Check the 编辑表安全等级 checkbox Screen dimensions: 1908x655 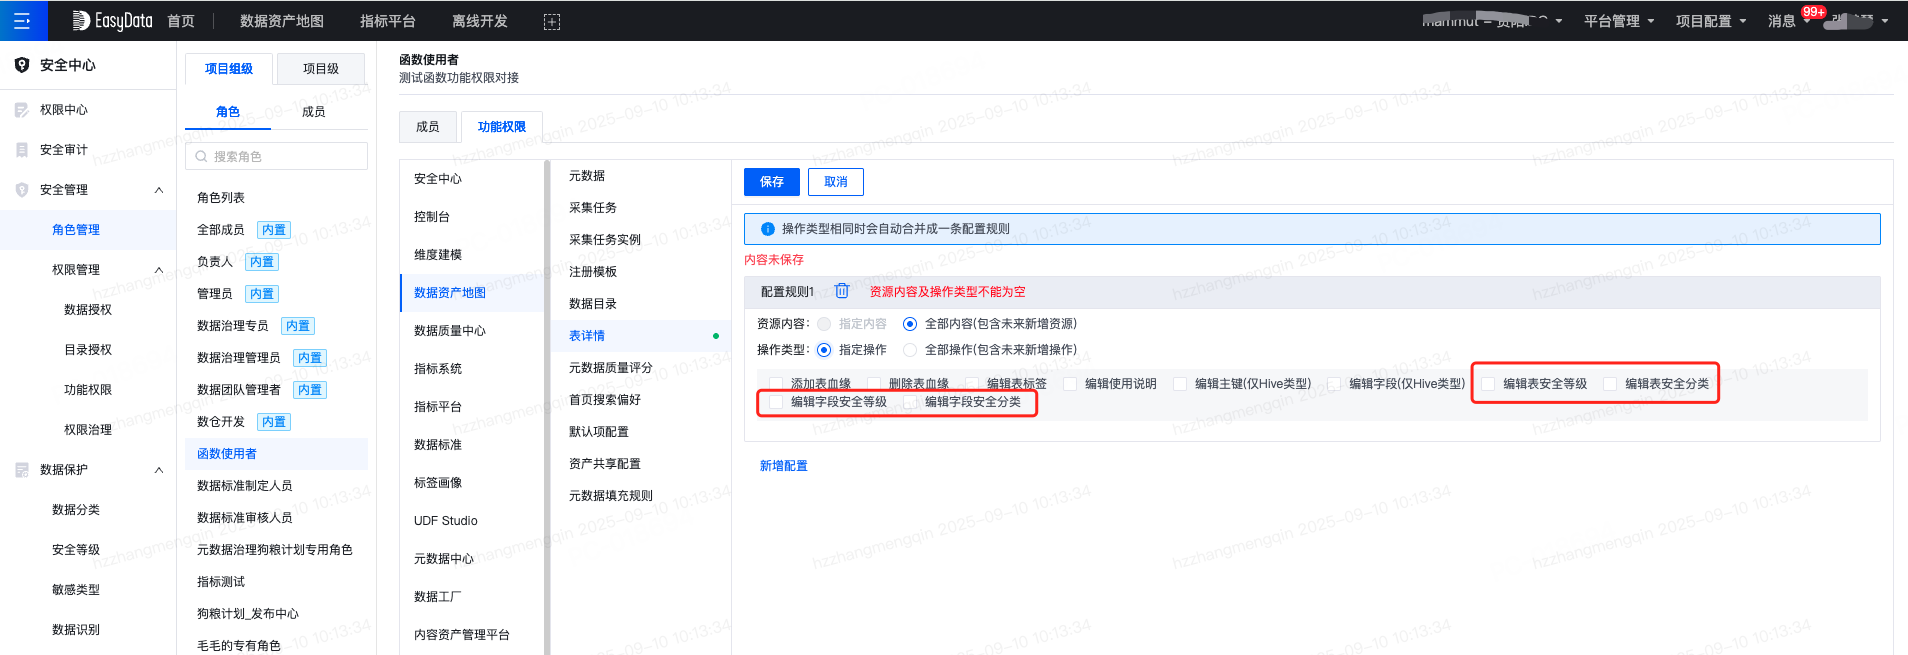1488,384
